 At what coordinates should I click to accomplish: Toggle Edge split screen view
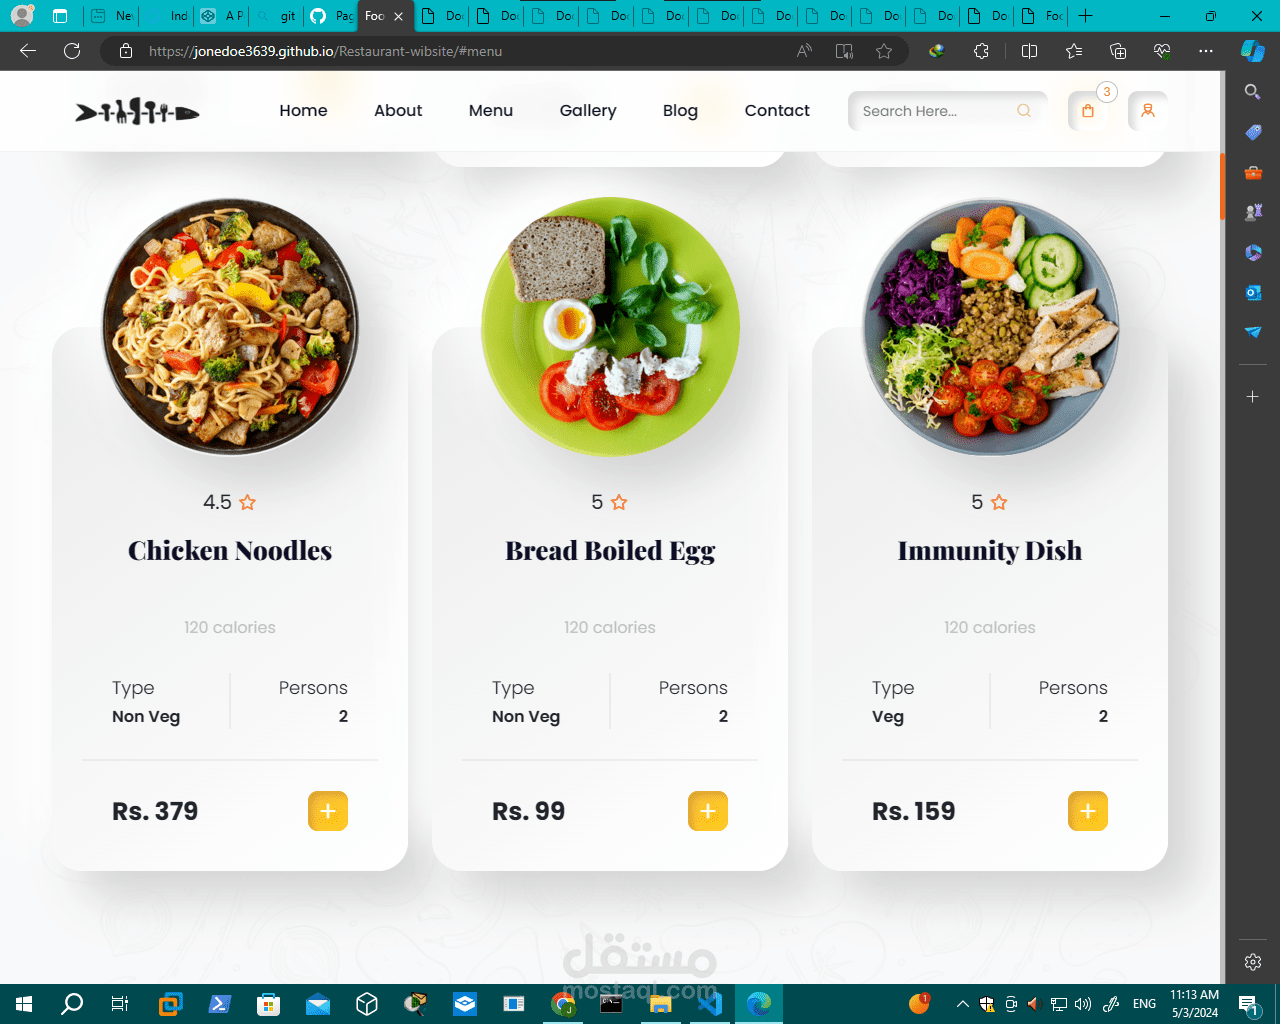point(1029,51)
